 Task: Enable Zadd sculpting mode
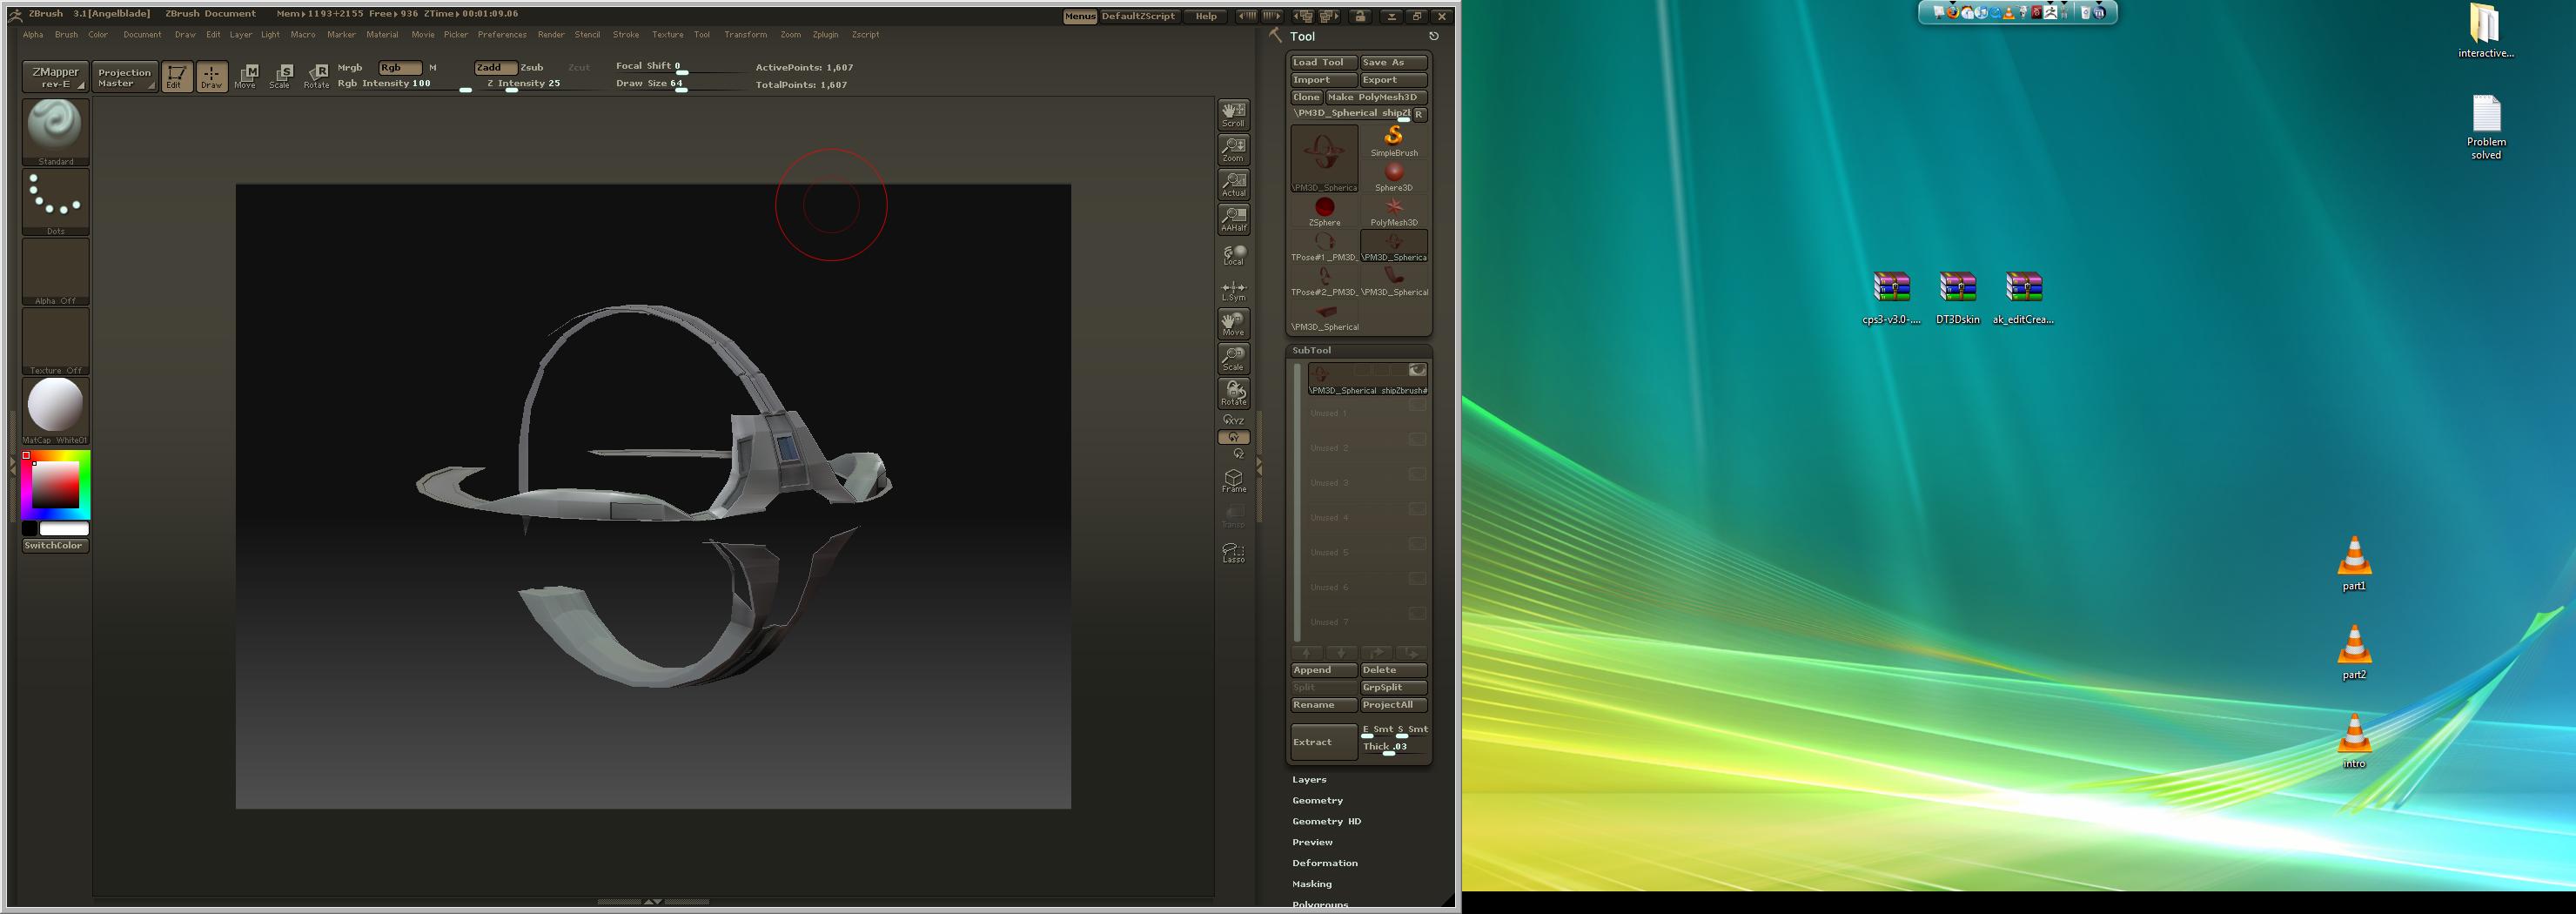495,68
